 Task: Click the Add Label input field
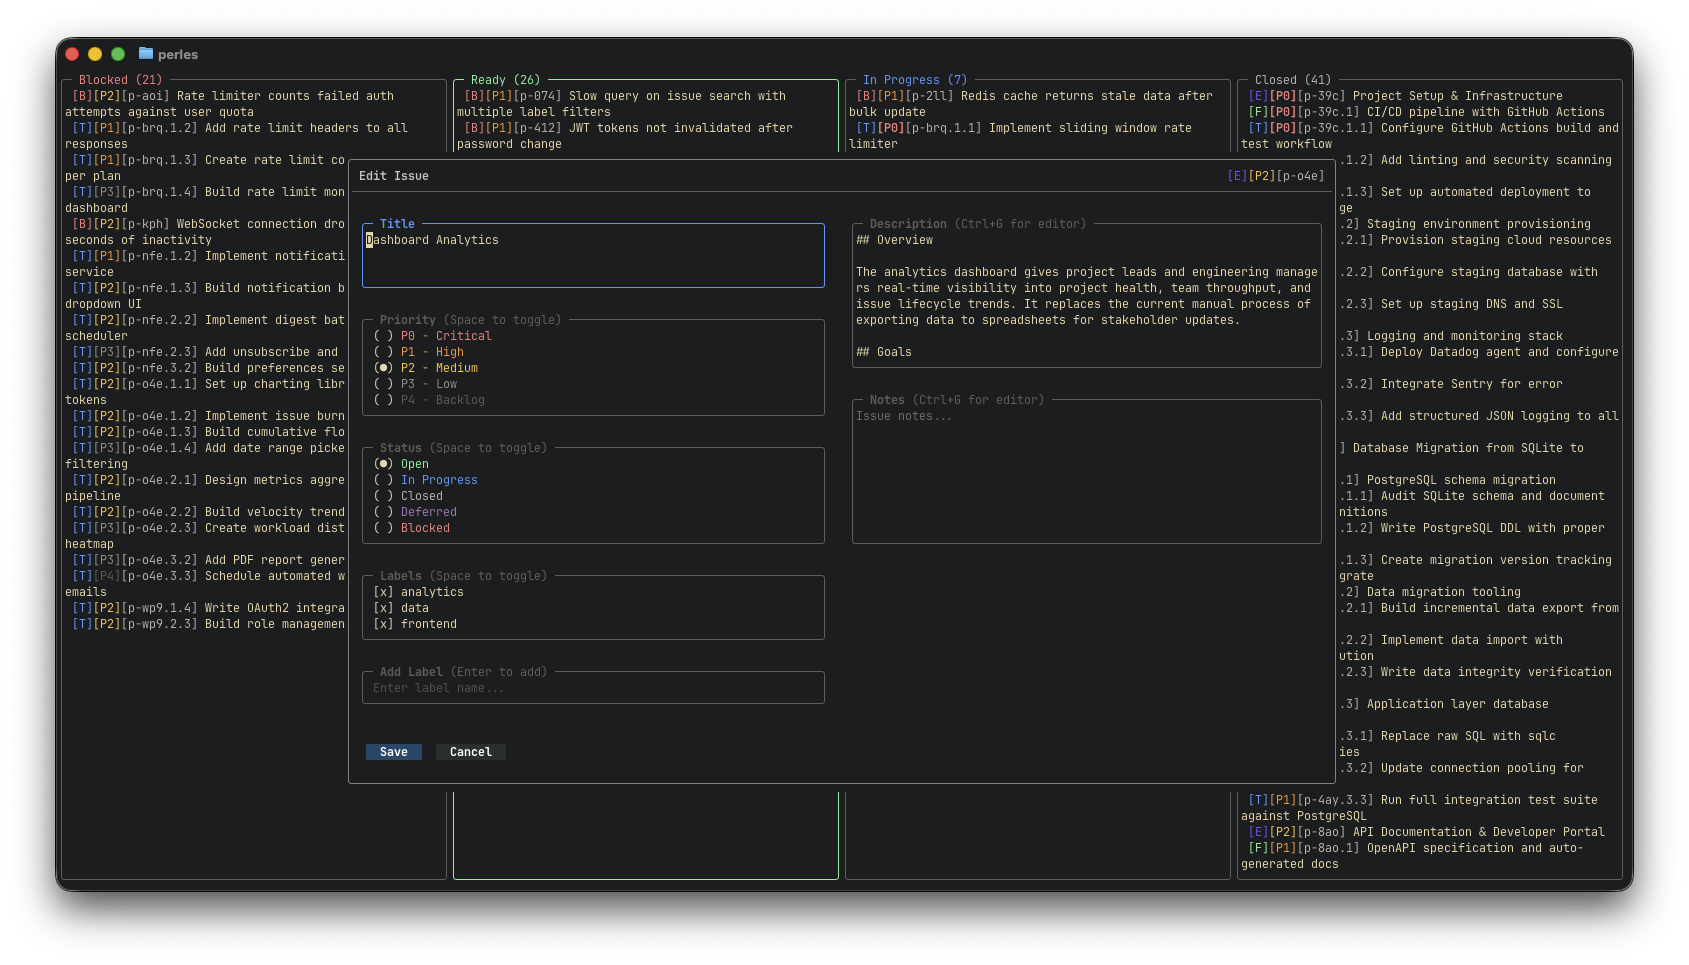click(593, 687)
